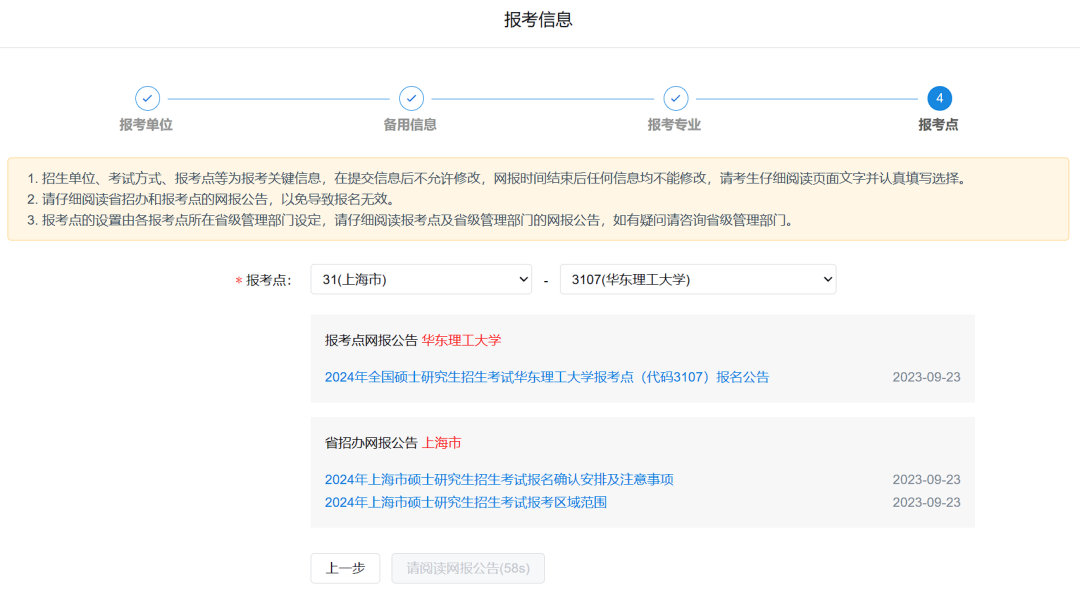The image size is (1080, 605).
Task: Expand the 3107(华东理工大学) exam site dropdown
Action: 697,280
